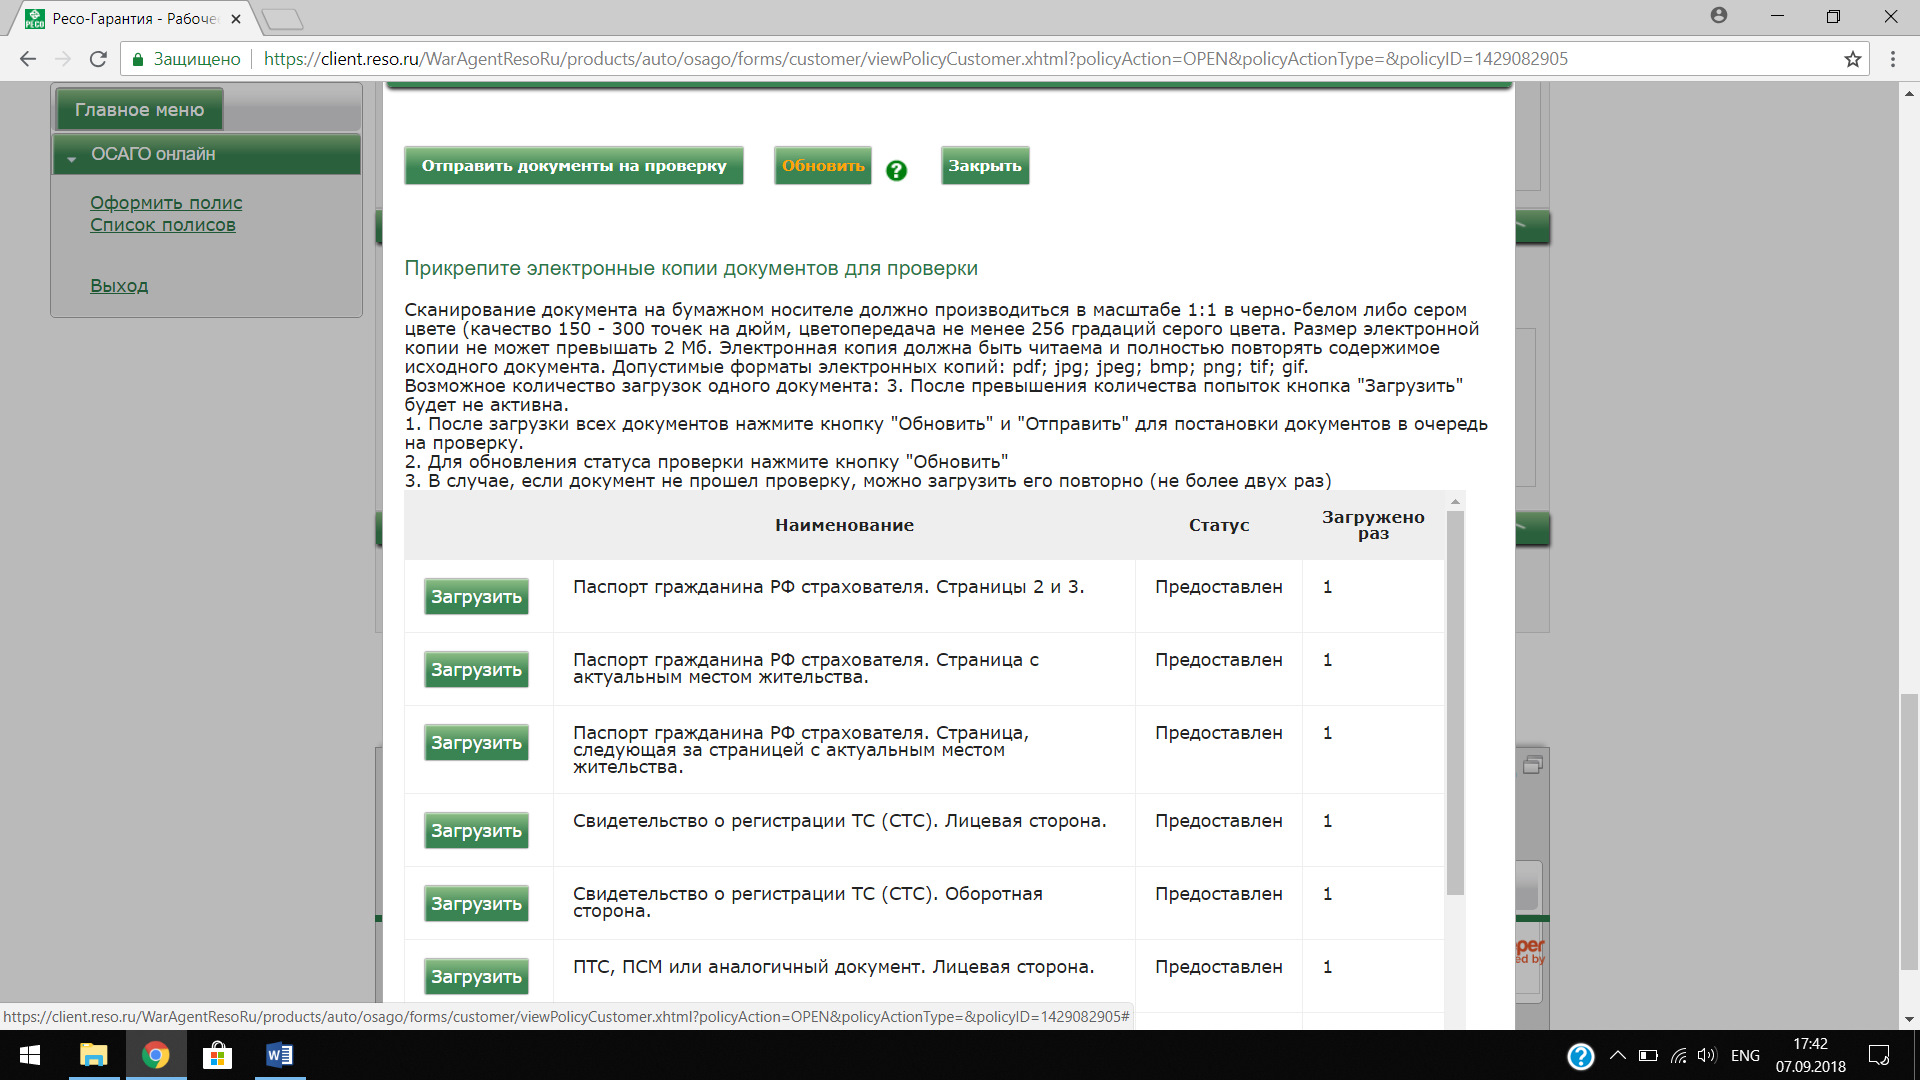Click Загрузить for СТС Лицевая сторона
This screenshot has height=1080, width=1920.
[x=476, y=831]
